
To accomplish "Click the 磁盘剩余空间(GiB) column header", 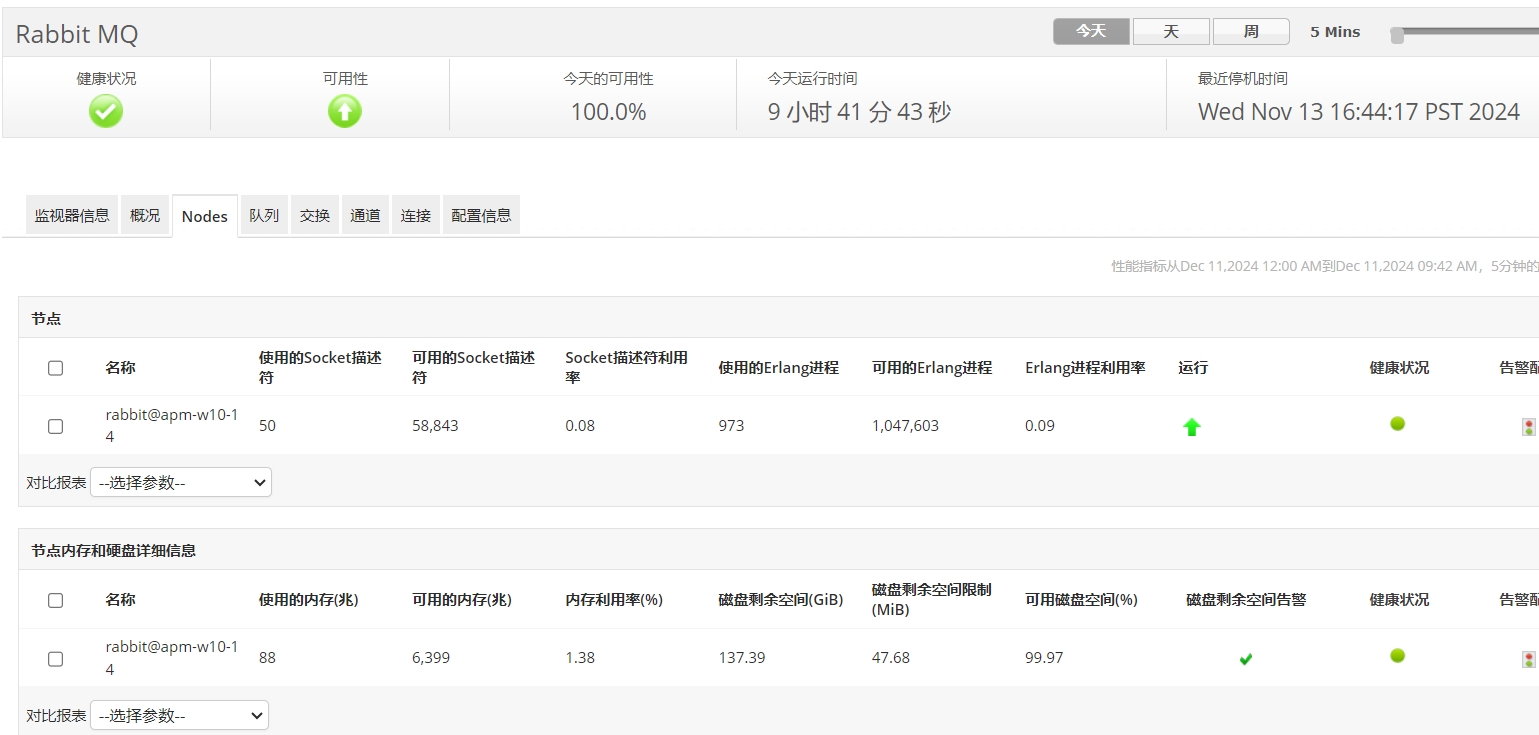I will click(781, 600).
